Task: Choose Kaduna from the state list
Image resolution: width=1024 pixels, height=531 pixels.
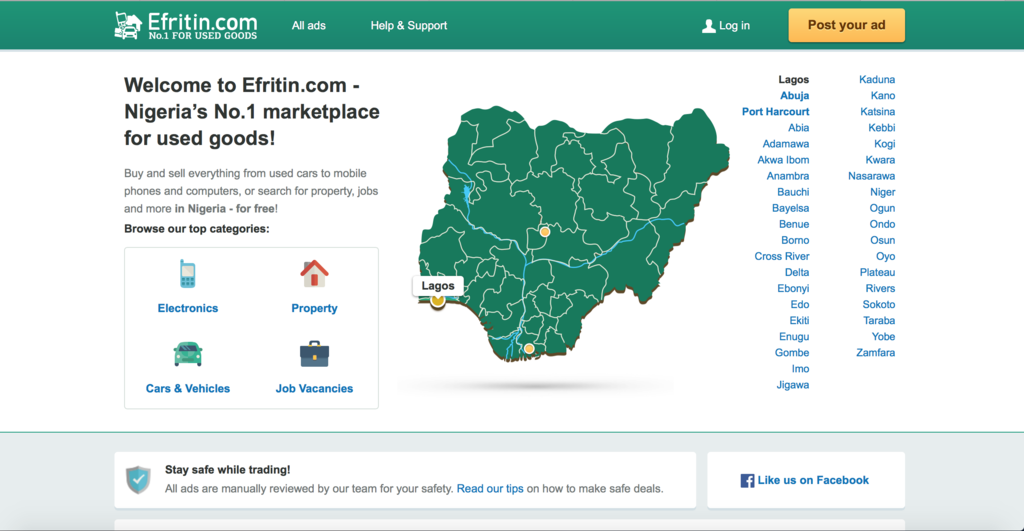Action: click(877, 80)
